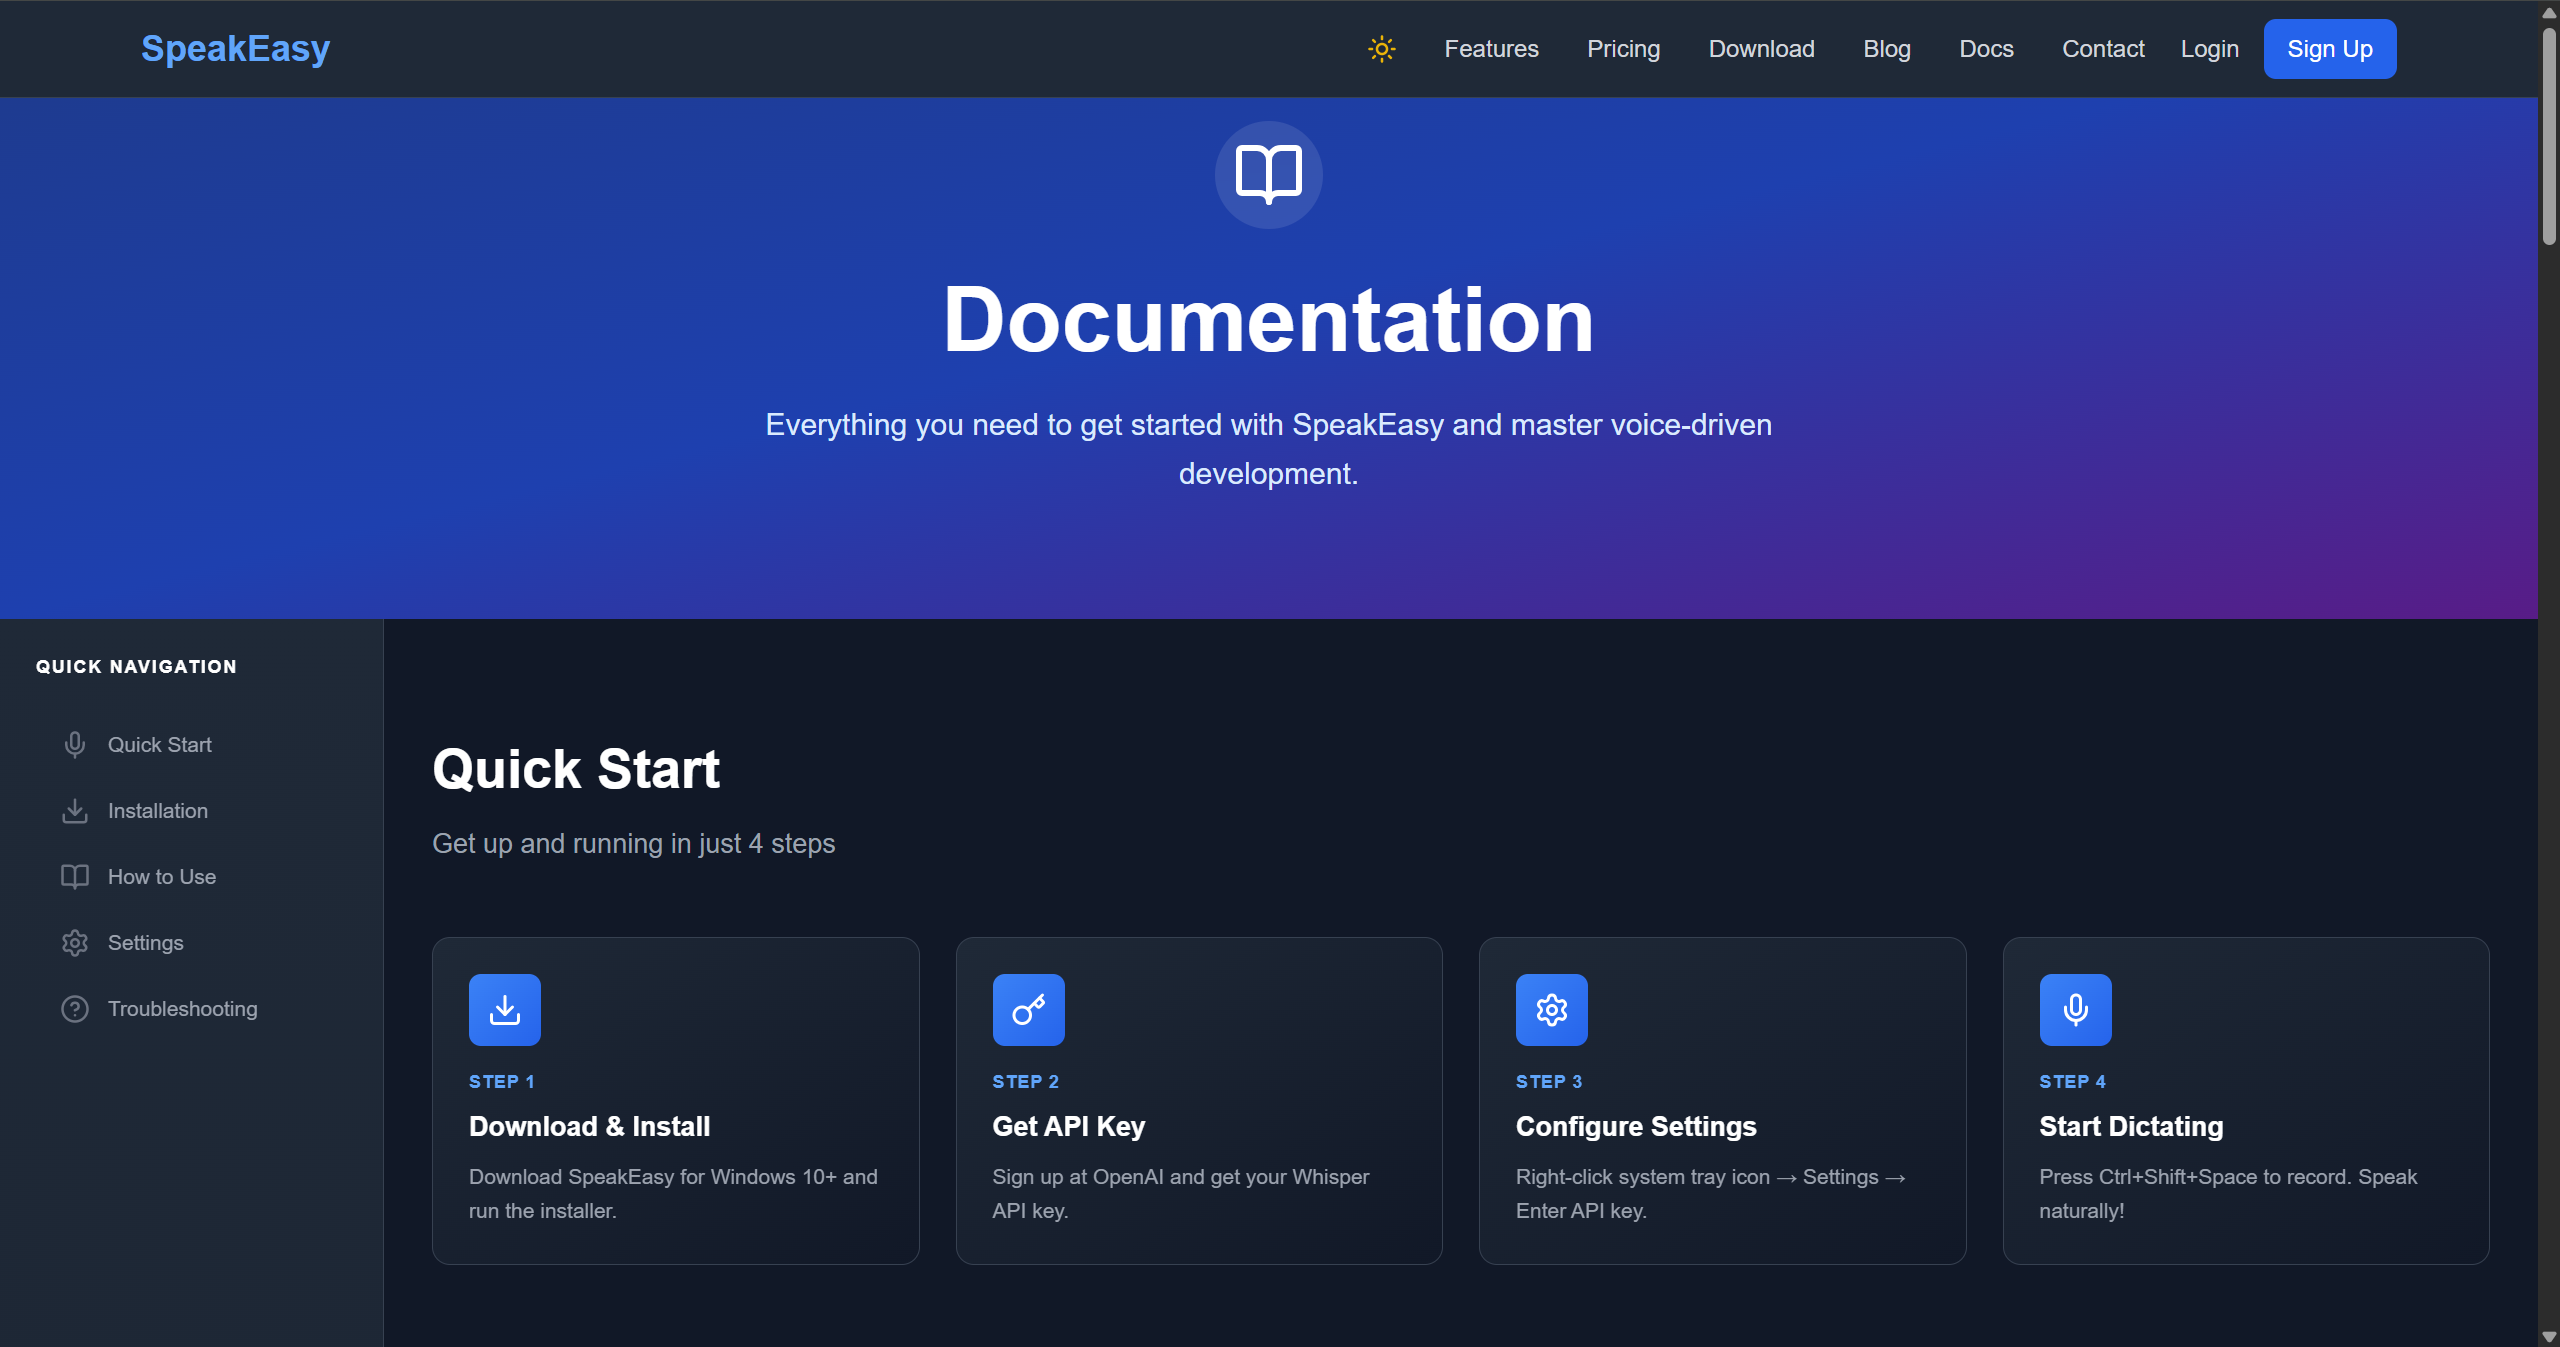This screenshot has width=2560, height=1347.
Task: Navigate to the Download page
Action: [x=1761, y=49]
